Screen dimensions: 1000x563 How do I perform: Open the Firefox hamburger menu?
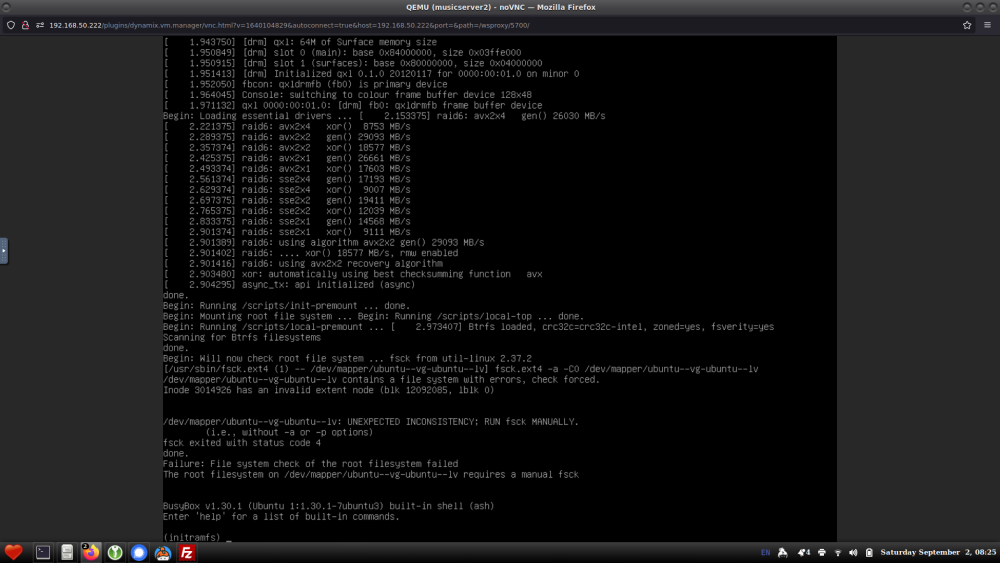(987, 26)
